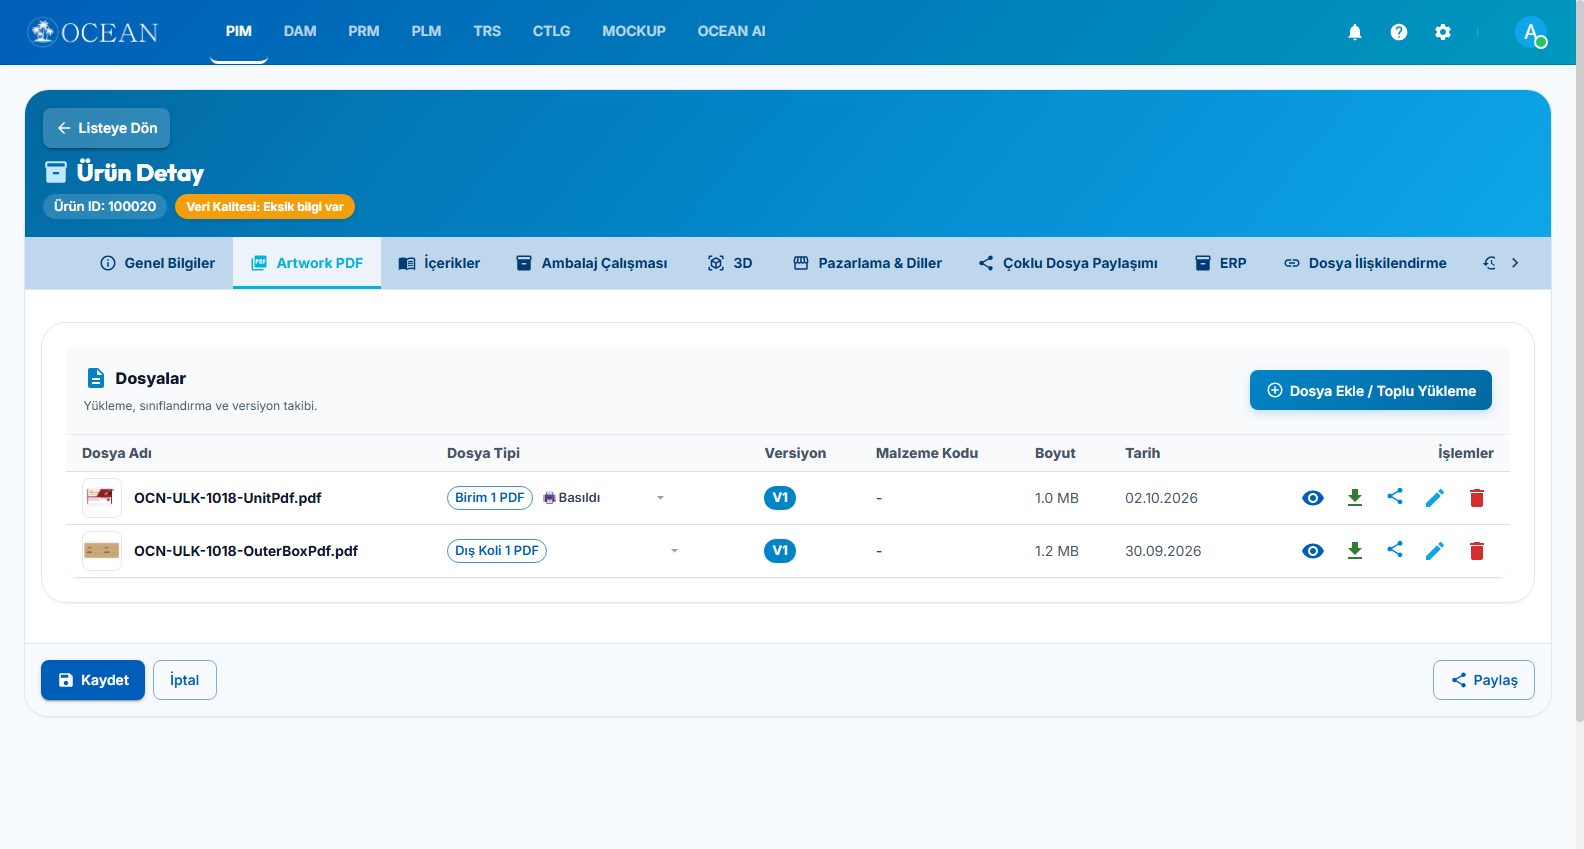Screen dimensions: 1584x849
Task: Edit the UnitPdf.pdf row with pencil icon
Action: 1435,498
